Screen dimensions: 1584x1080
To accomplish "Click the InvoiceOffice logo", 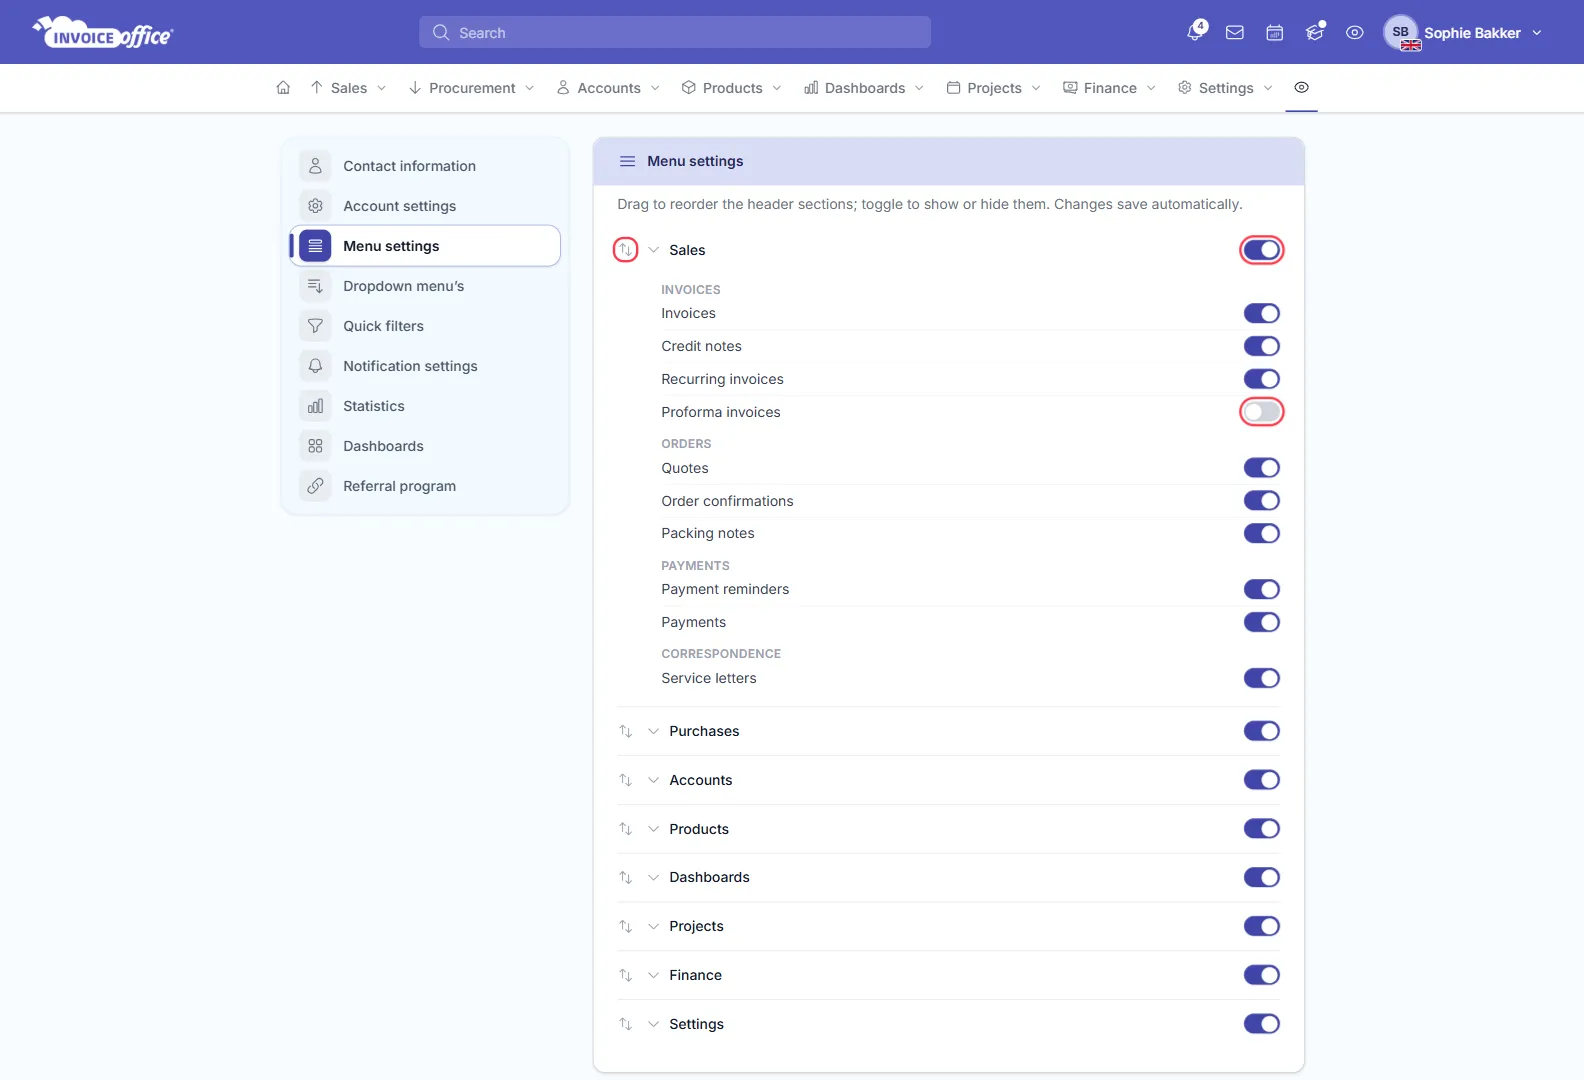I will coord(103,32).
